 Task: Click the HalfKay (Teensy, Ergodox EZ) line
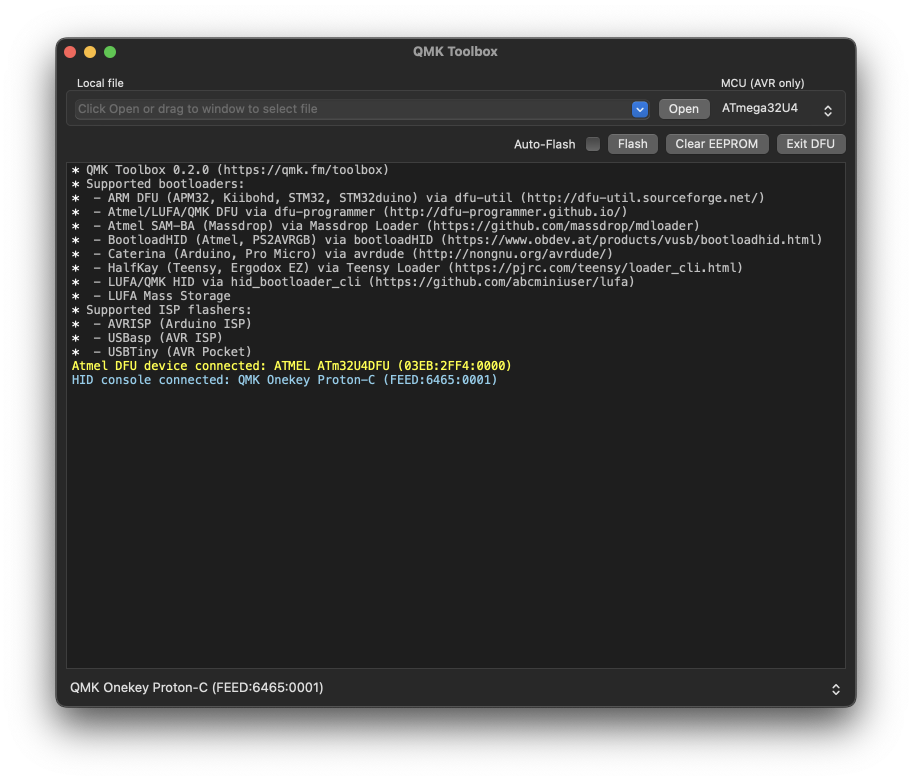[407, 268]
